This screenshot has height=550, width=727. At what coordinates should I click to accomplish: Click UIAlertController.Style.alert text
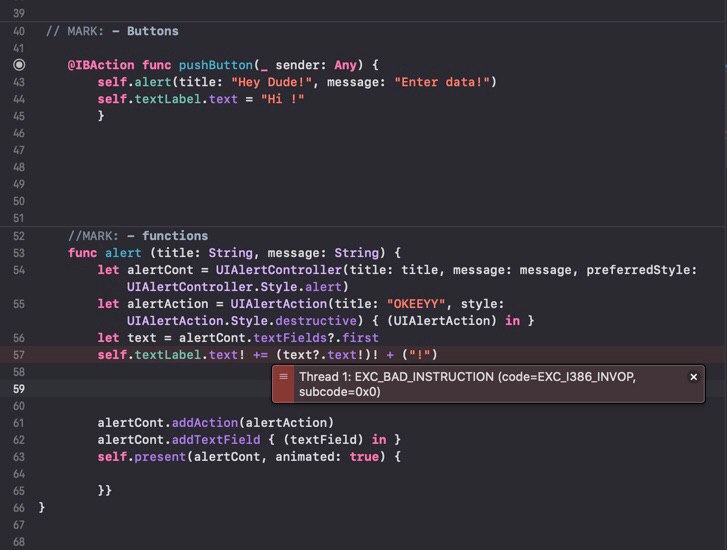[234, 287]
